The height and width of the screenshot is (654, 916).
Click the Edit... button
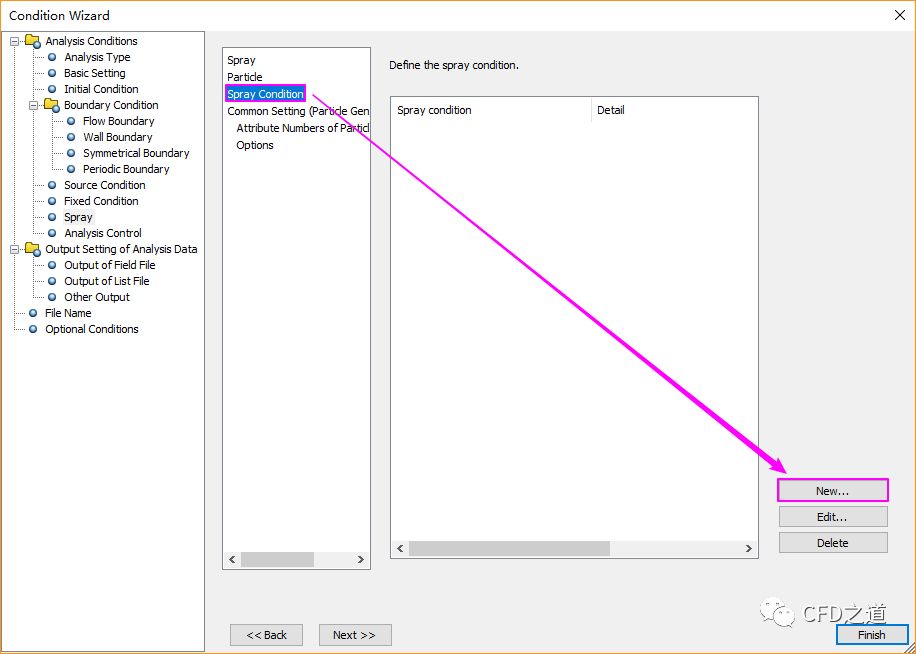[832, 517]
